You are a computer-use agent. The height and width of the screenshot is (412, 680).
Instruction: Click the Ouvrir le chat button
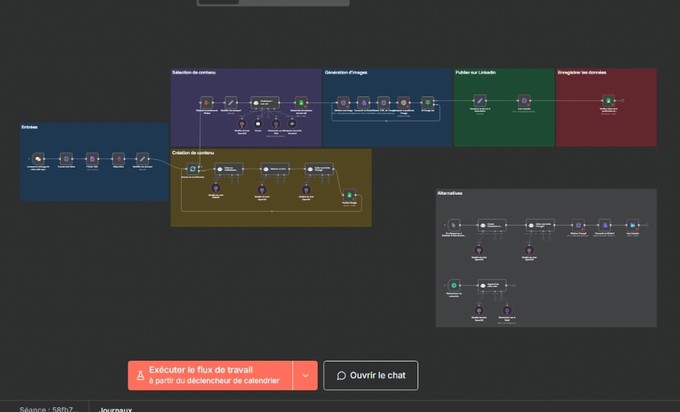(371, 376)
